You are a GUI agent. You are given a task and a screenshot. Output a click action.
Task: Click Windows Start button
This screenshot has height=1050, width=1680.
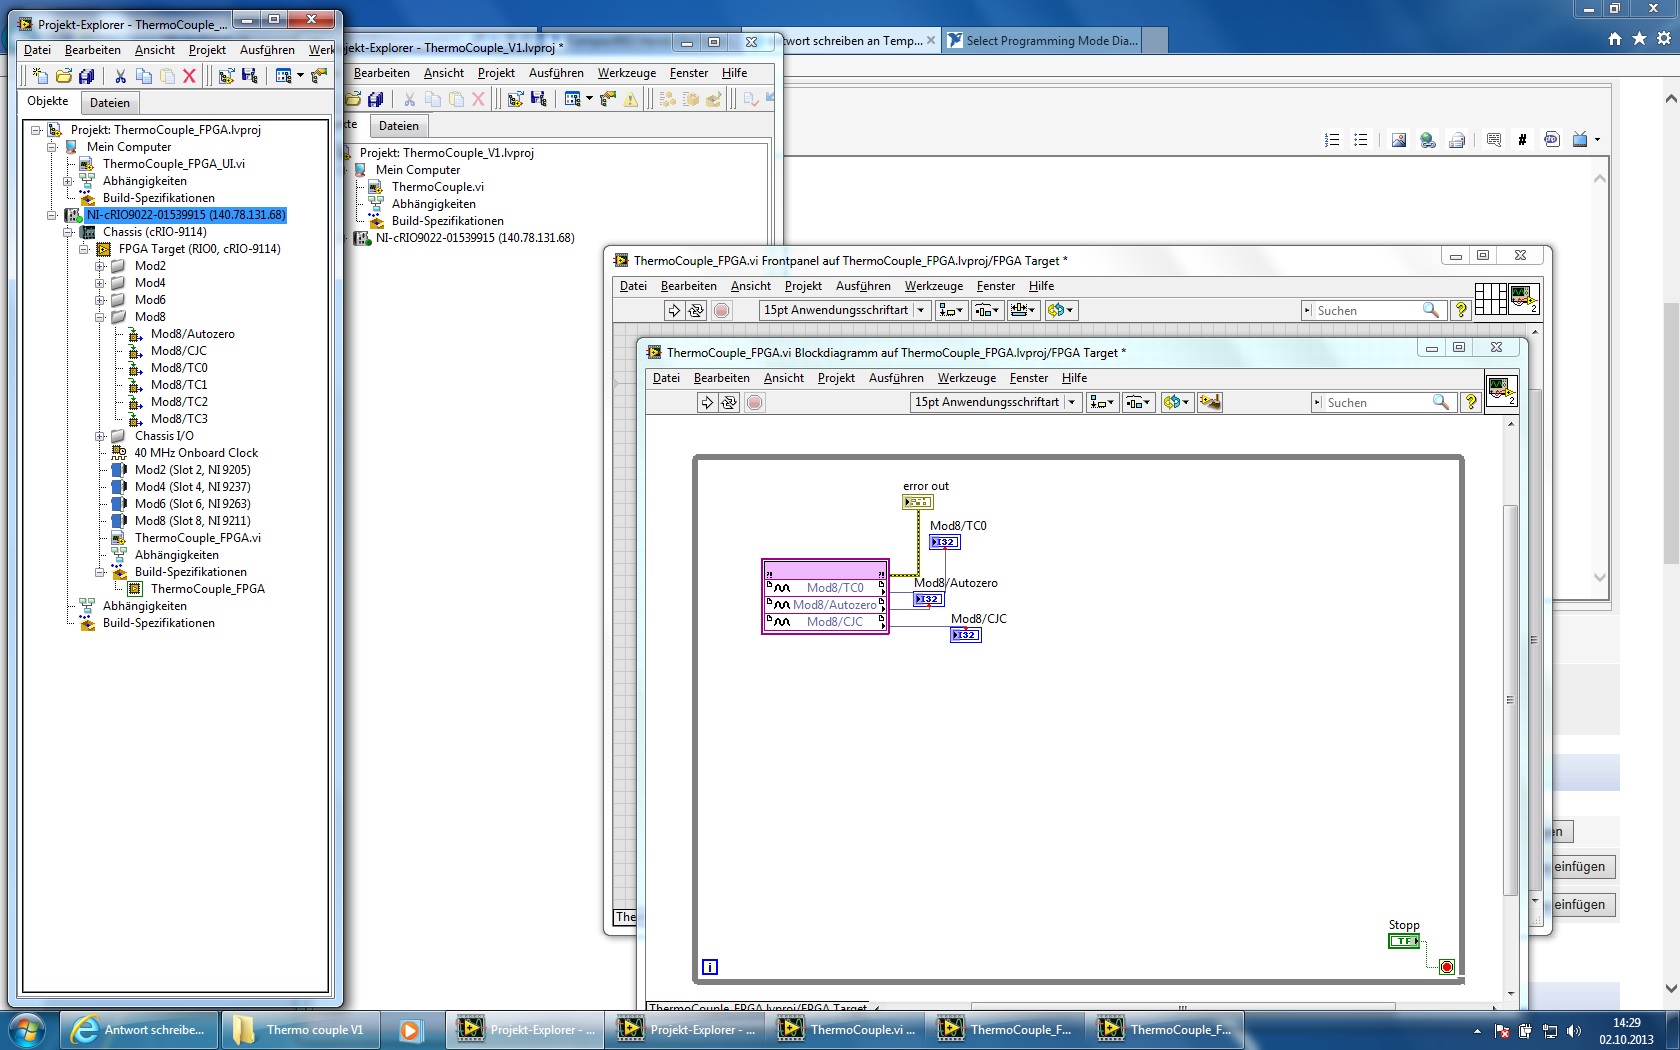26,1029
